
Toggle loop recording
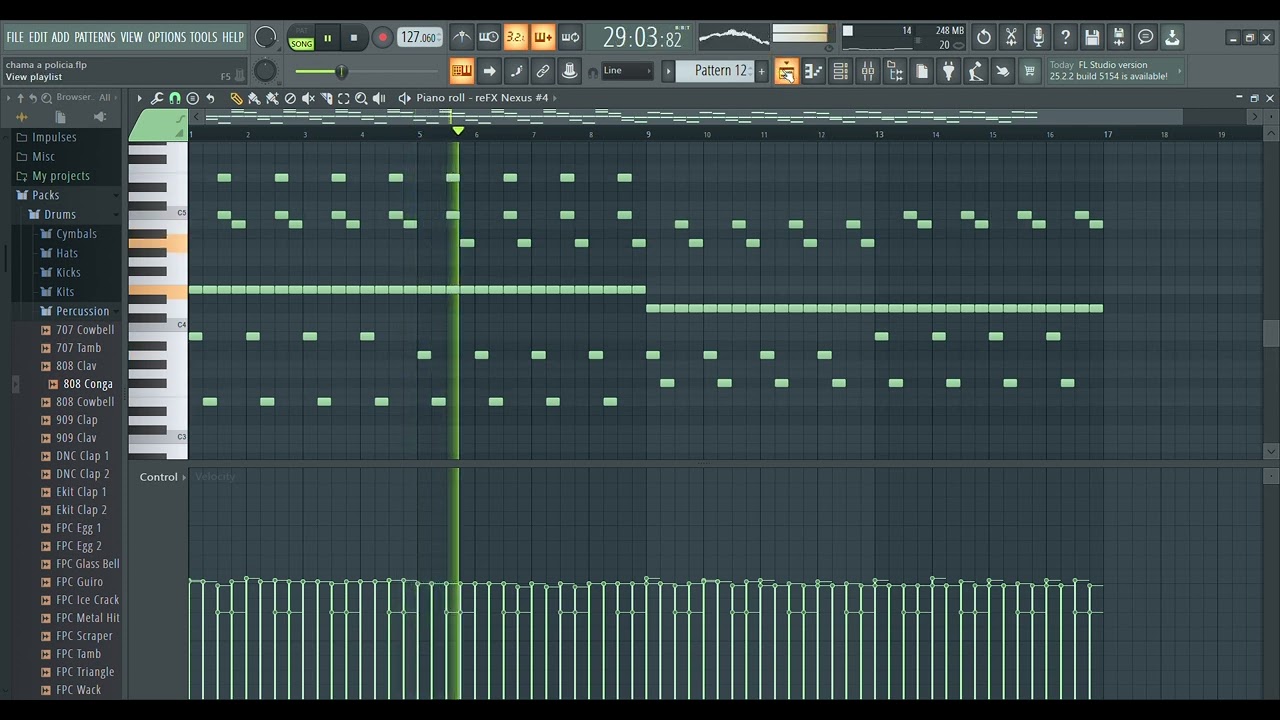pyautogui.click(x=570, y=38)
